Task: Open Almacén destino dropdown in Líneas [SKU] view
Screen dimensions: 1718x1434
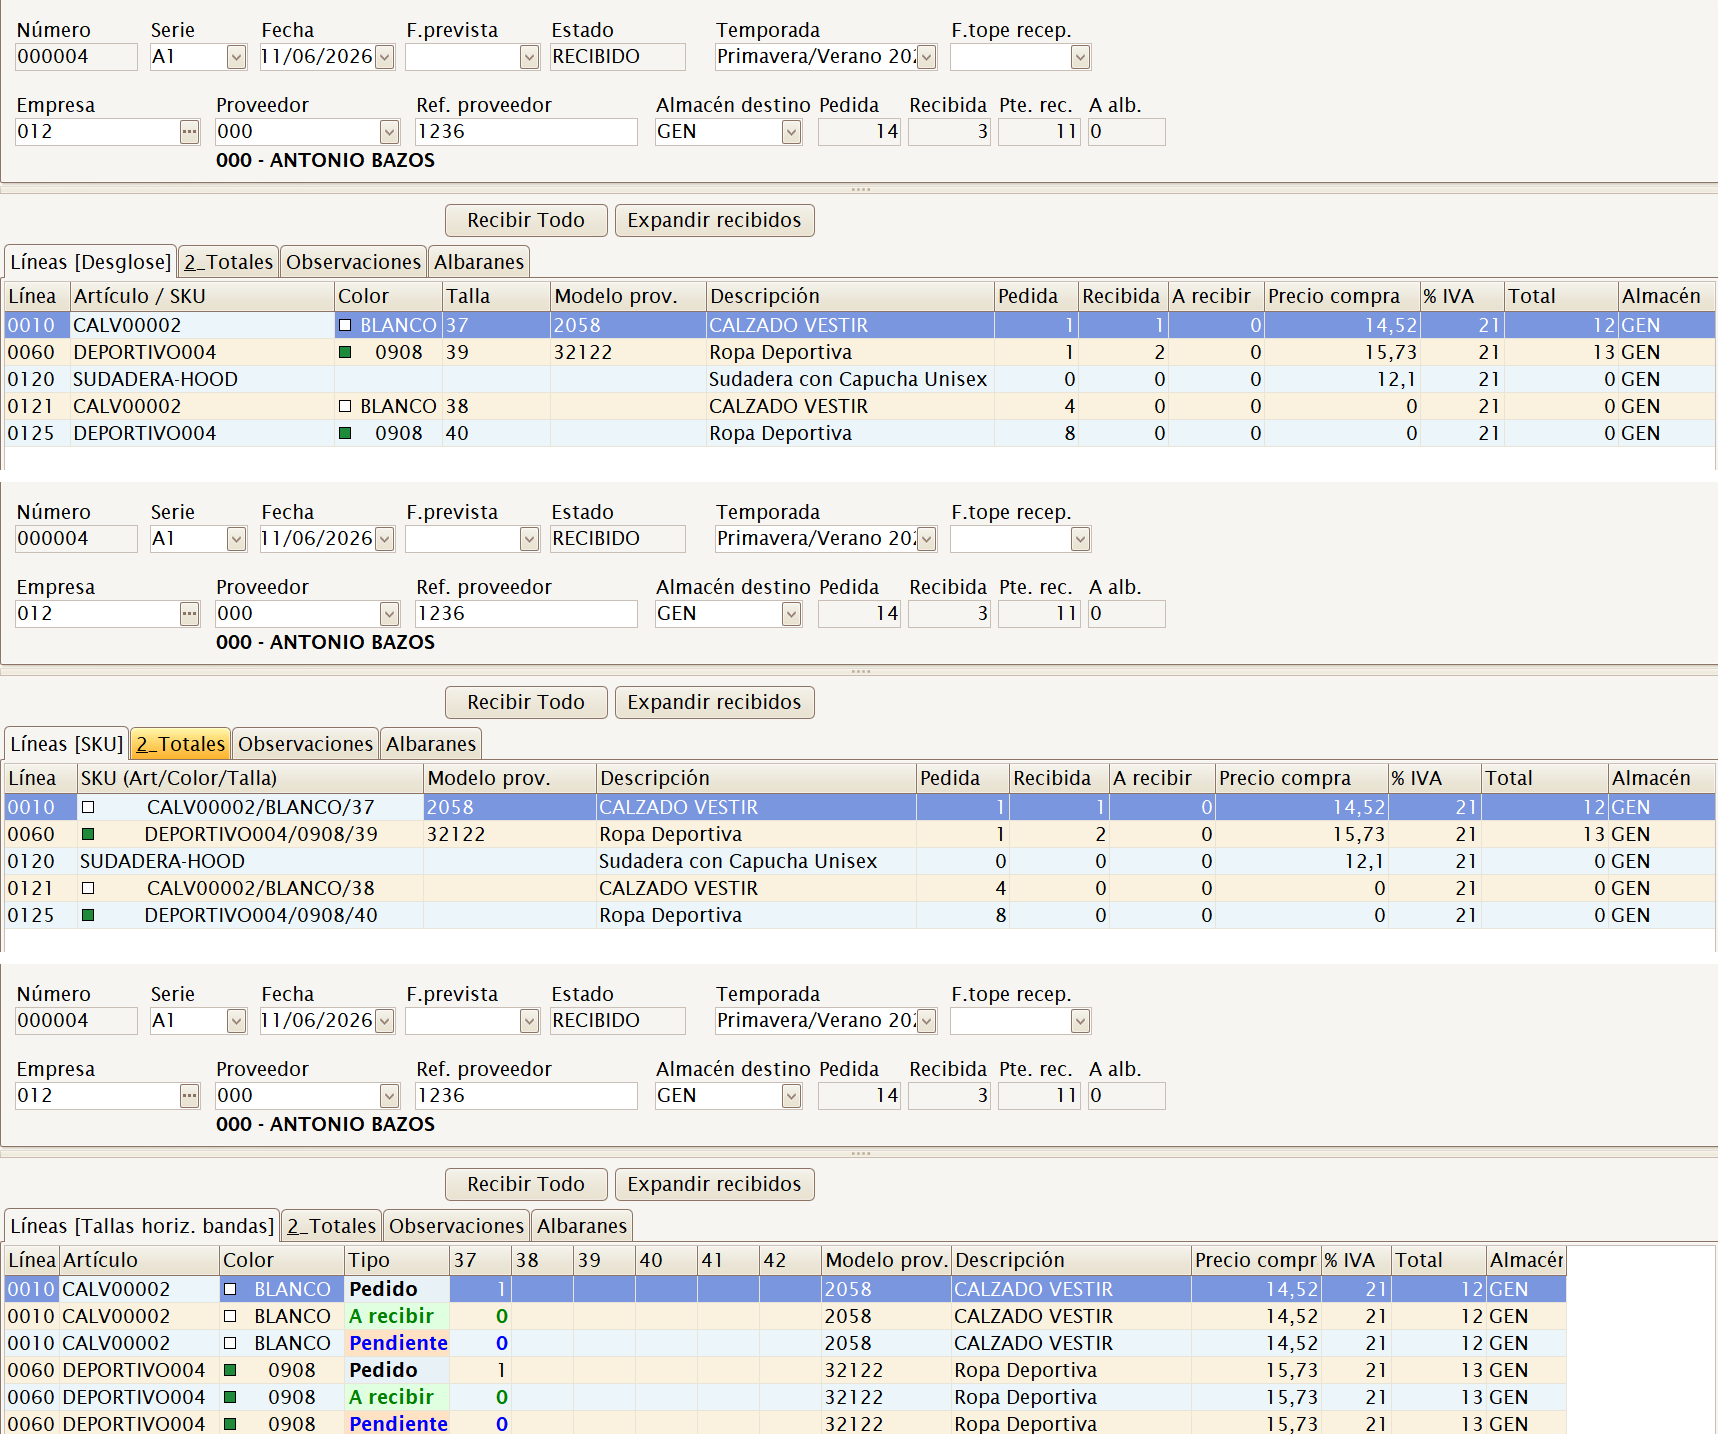Action: point(791,614)
